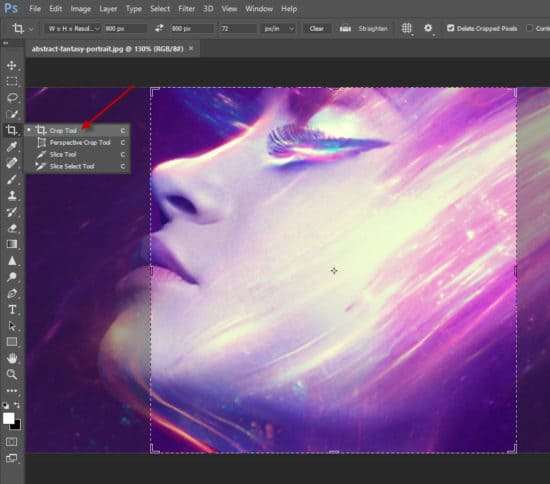Select the Sharpen/Blur triangle tool
Image resolution: width=550 pixels, height=484 pixels.
(x=12, y=261)
